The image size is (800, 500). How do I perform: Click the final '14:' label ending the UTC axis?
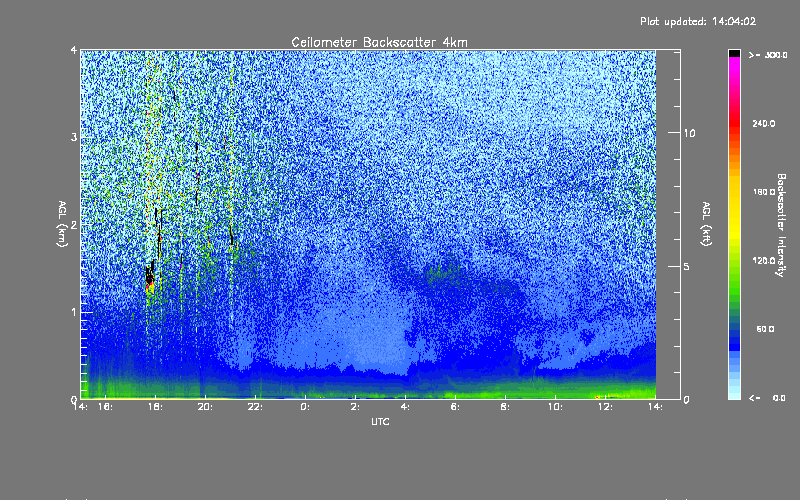(x=655, y=407)
